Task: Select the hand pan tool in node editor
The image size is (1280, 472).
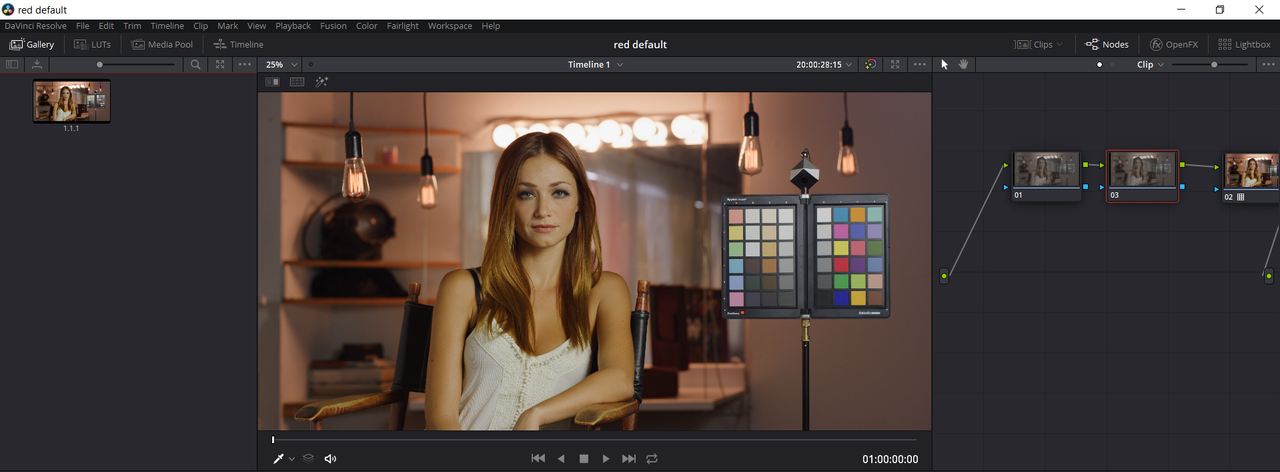Action: 964,64
